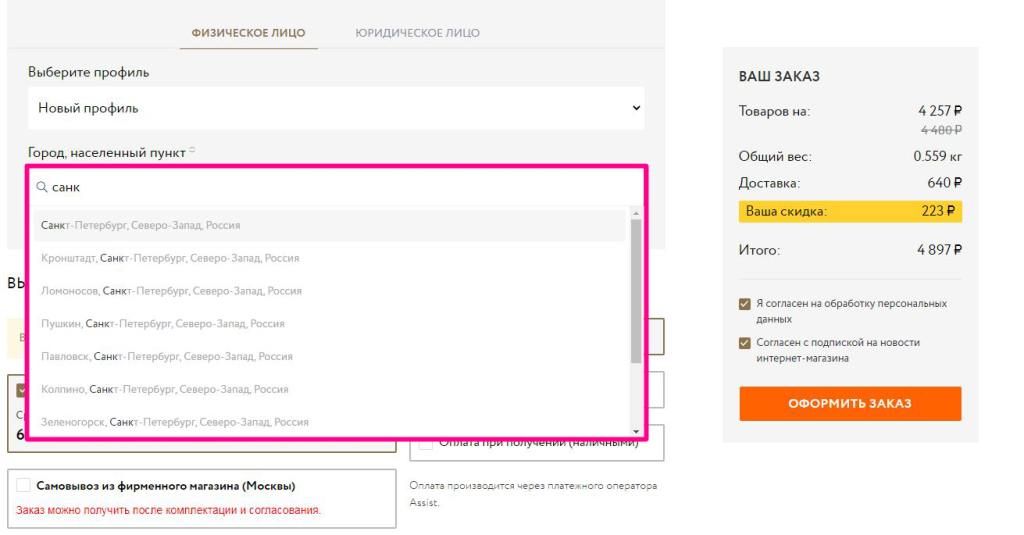Viewport: 1024px width, 535px height.
Task: Uncheck the newsletter subscription checkbox
Action: pyautogui.click(x=744, y=343)
